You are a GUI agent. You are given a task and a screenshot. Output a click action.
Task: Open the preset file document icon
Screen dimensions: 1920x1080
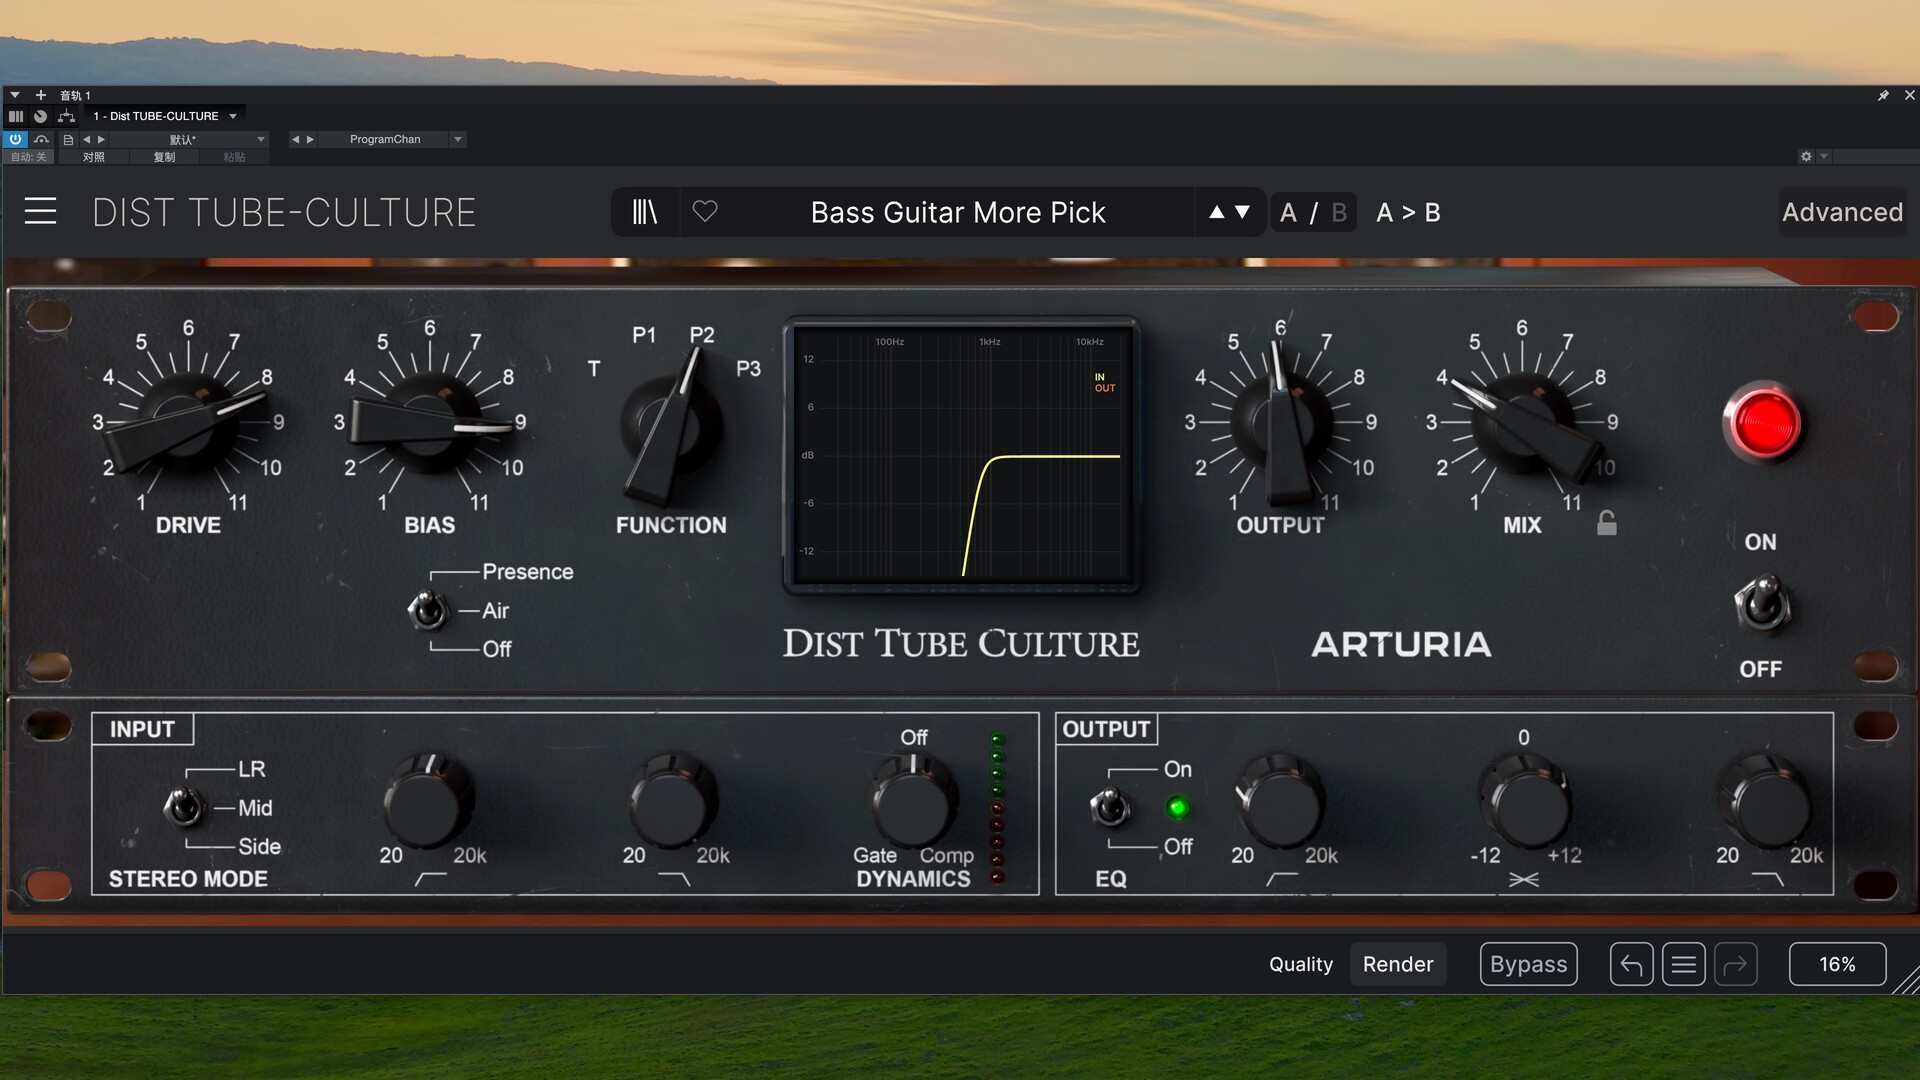(68, 140)
